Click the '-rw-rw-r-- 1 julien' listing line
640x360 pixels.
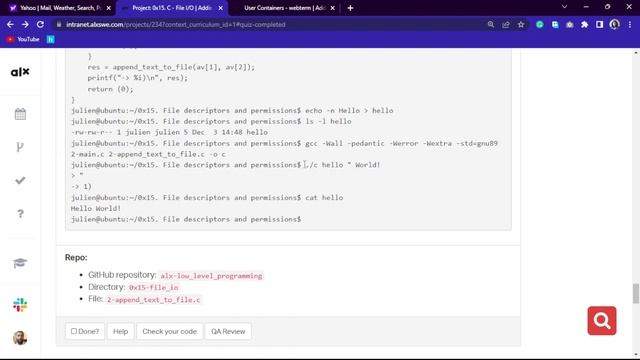(x=169, y=132)
